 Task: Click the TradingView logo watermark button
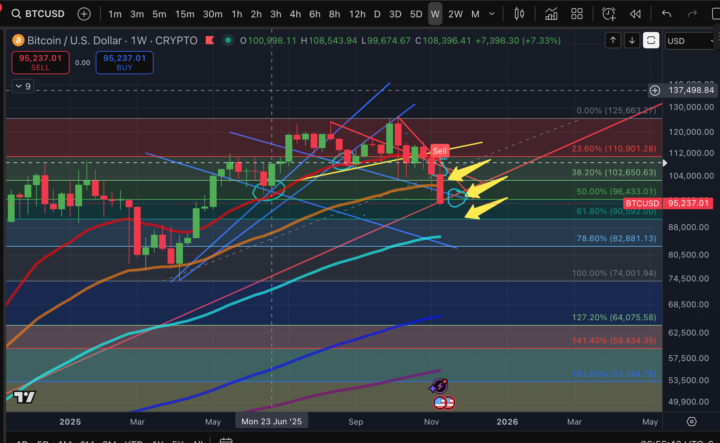(x=24, y=397)
